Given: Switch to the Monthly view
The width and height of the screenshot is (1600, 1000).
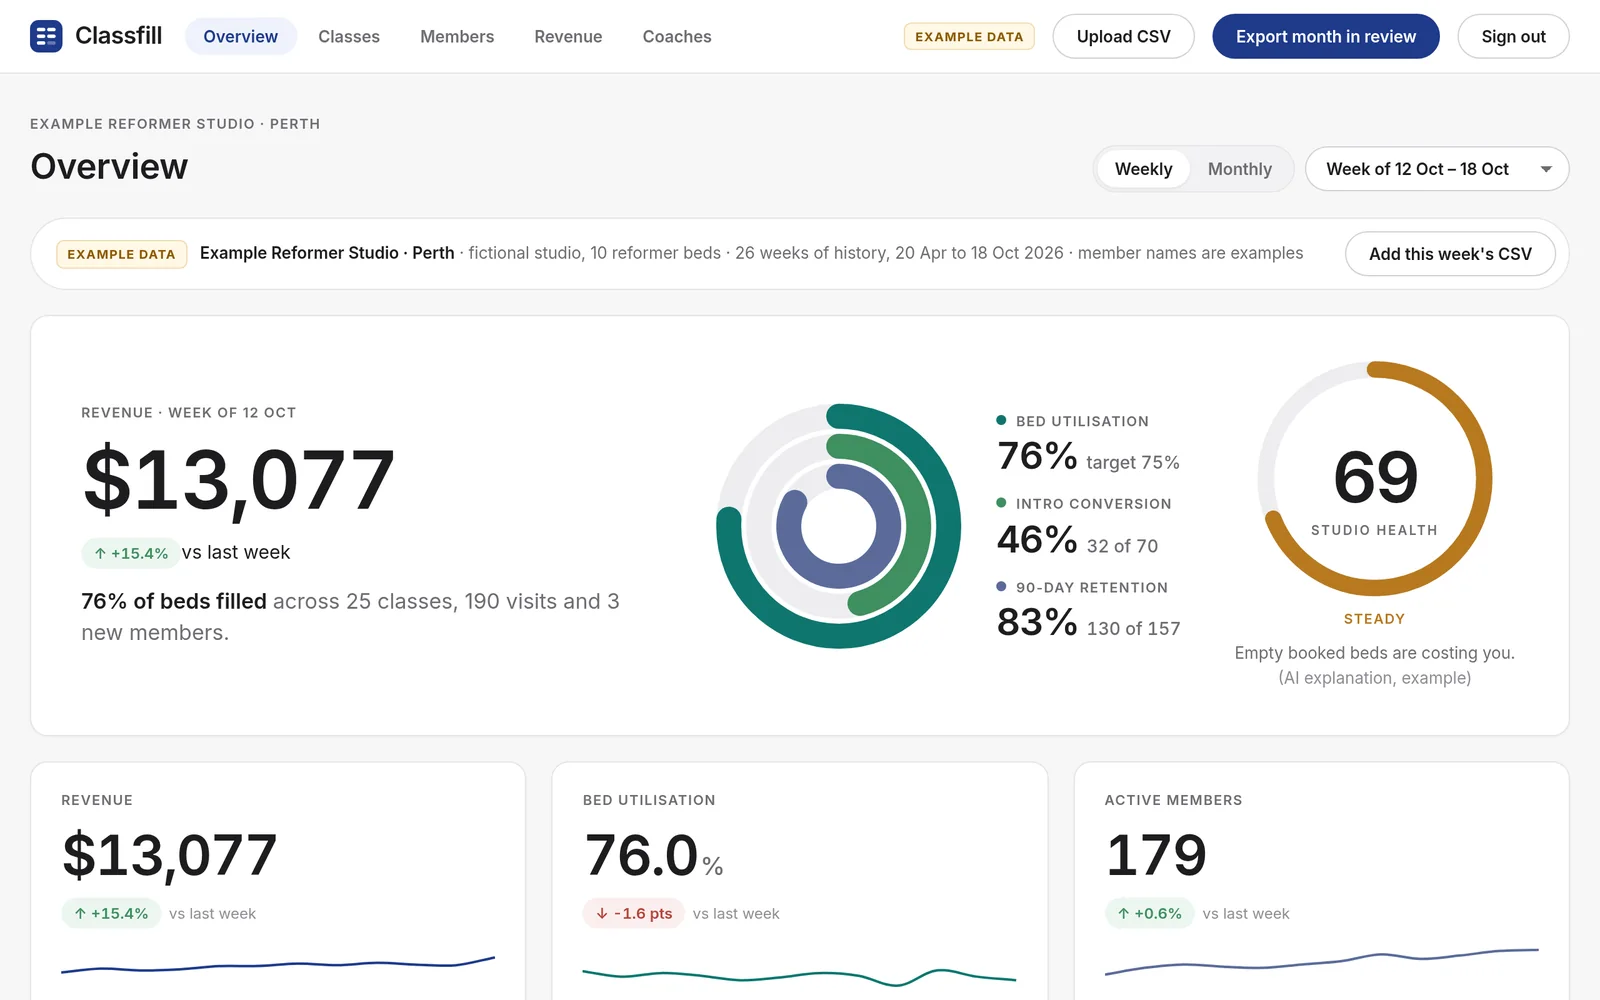Looking at the screenshot, I should [x=1240, y=169].
